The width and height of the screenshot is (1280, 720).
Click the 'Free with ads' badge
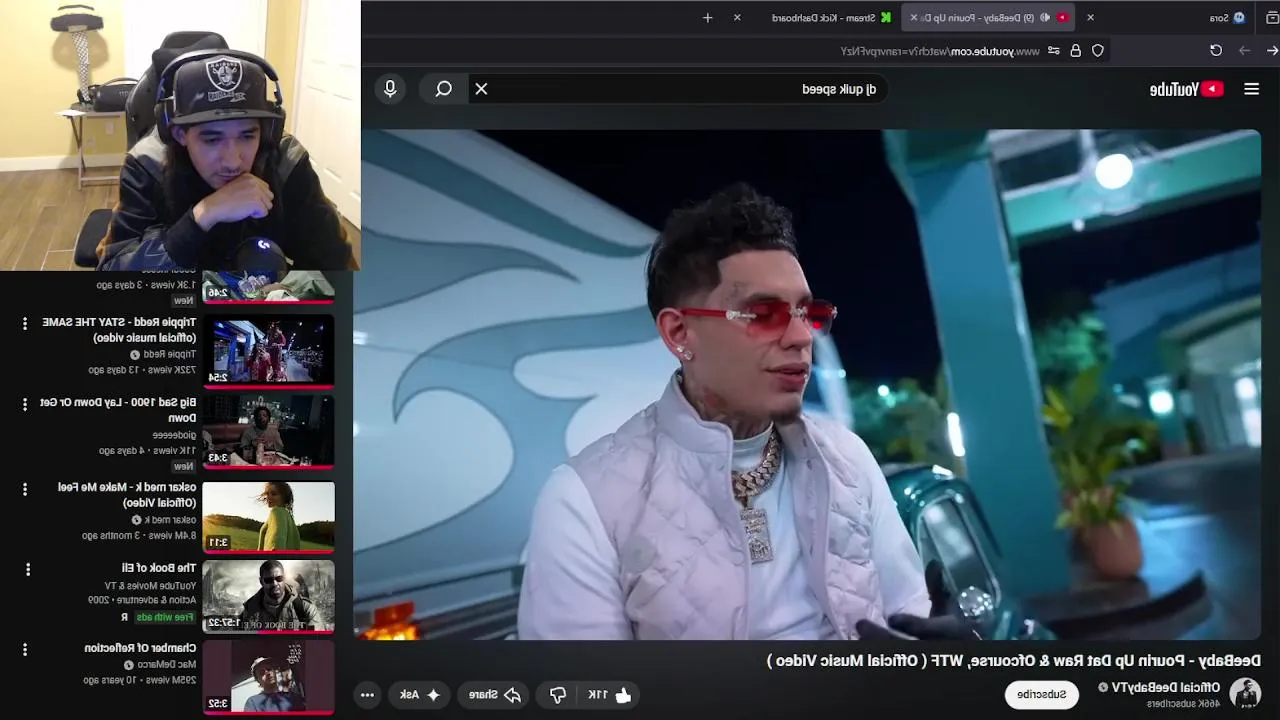click(x=166, y=617)
